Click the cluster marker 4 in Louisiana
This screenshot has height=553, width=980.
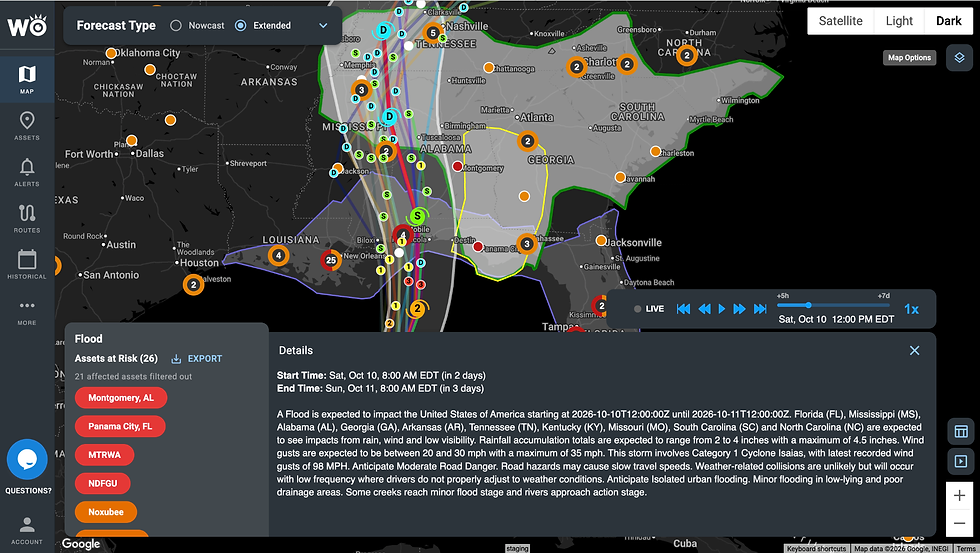pyautogui.click(x=278, y=255)
